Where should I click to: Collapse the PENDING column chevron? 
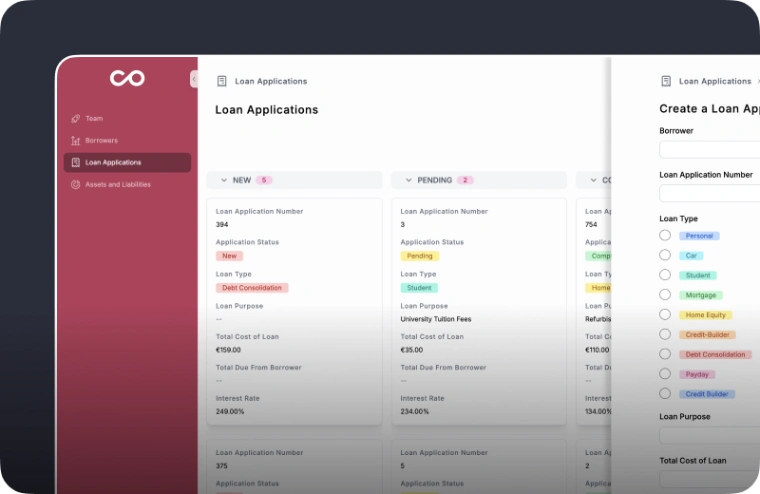pos(408,180)
